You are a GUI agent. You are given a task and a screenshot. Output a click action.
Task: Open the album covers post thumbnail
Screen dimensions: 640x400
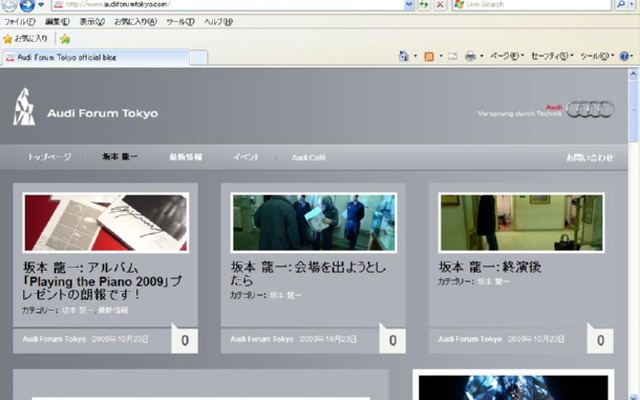click(106, 222)
